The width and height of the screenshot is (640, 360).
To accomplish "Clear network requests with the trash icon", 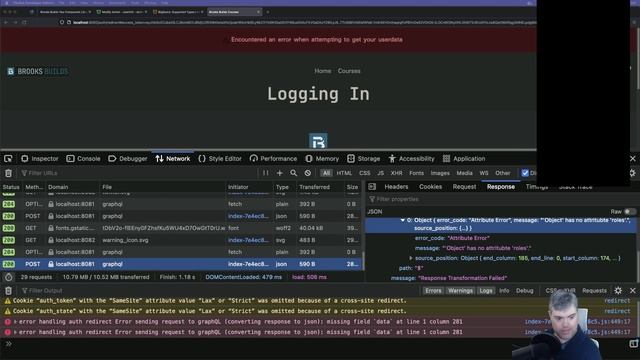I will pos(8,173).
